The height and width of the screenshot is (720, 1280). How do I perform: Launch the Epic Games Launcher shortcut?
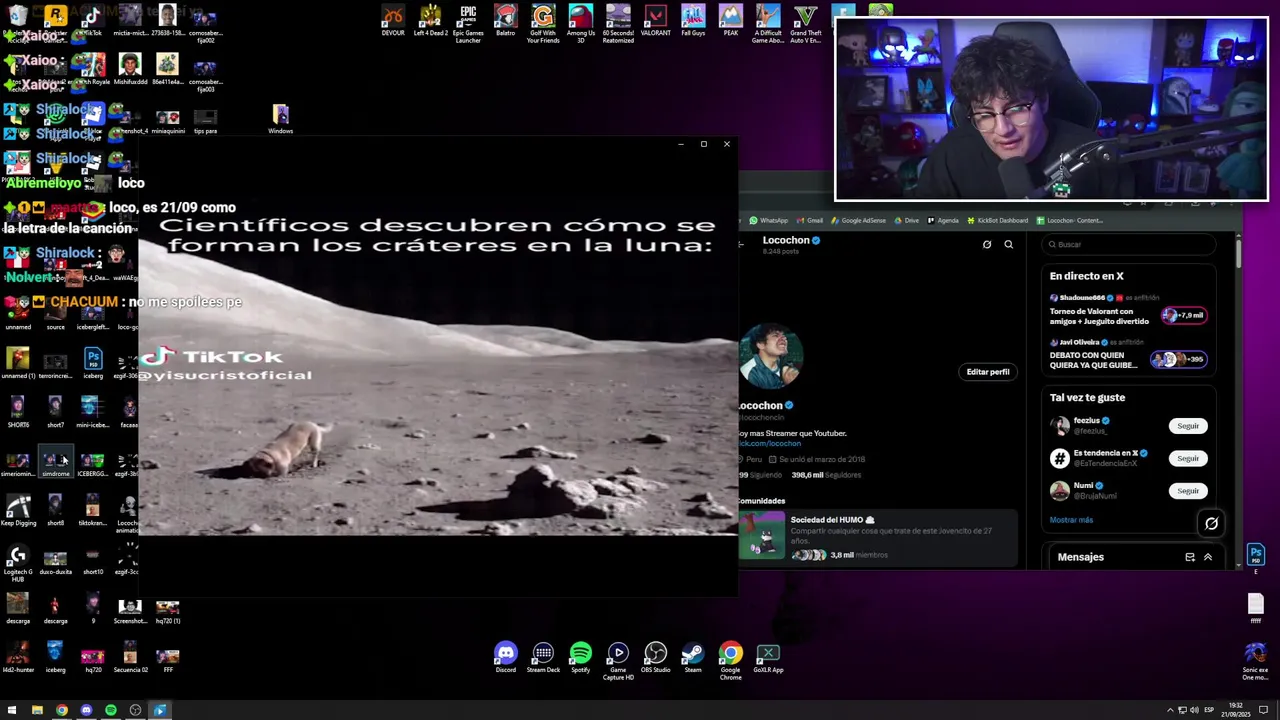click(468, 24)
